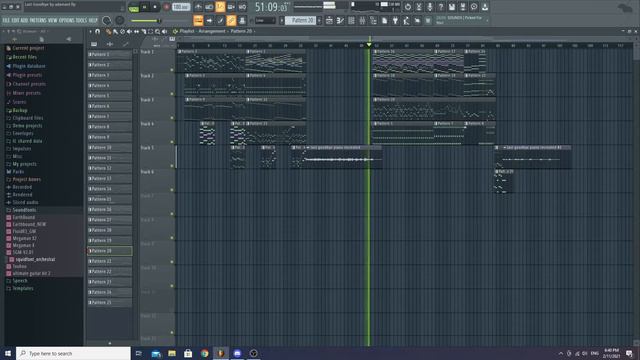Toggle the overdub/blend recording button
Image resolution: width=640 pixels, height=360 pixels.
[x=231, y=7]
